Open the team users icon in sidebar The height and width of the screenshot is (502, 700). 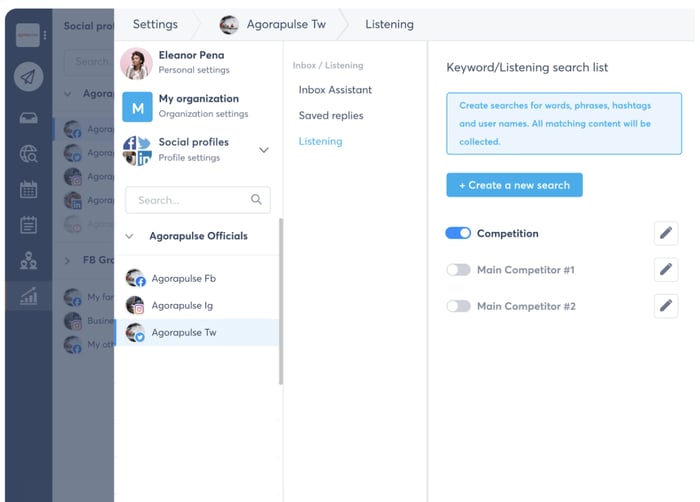28,260
